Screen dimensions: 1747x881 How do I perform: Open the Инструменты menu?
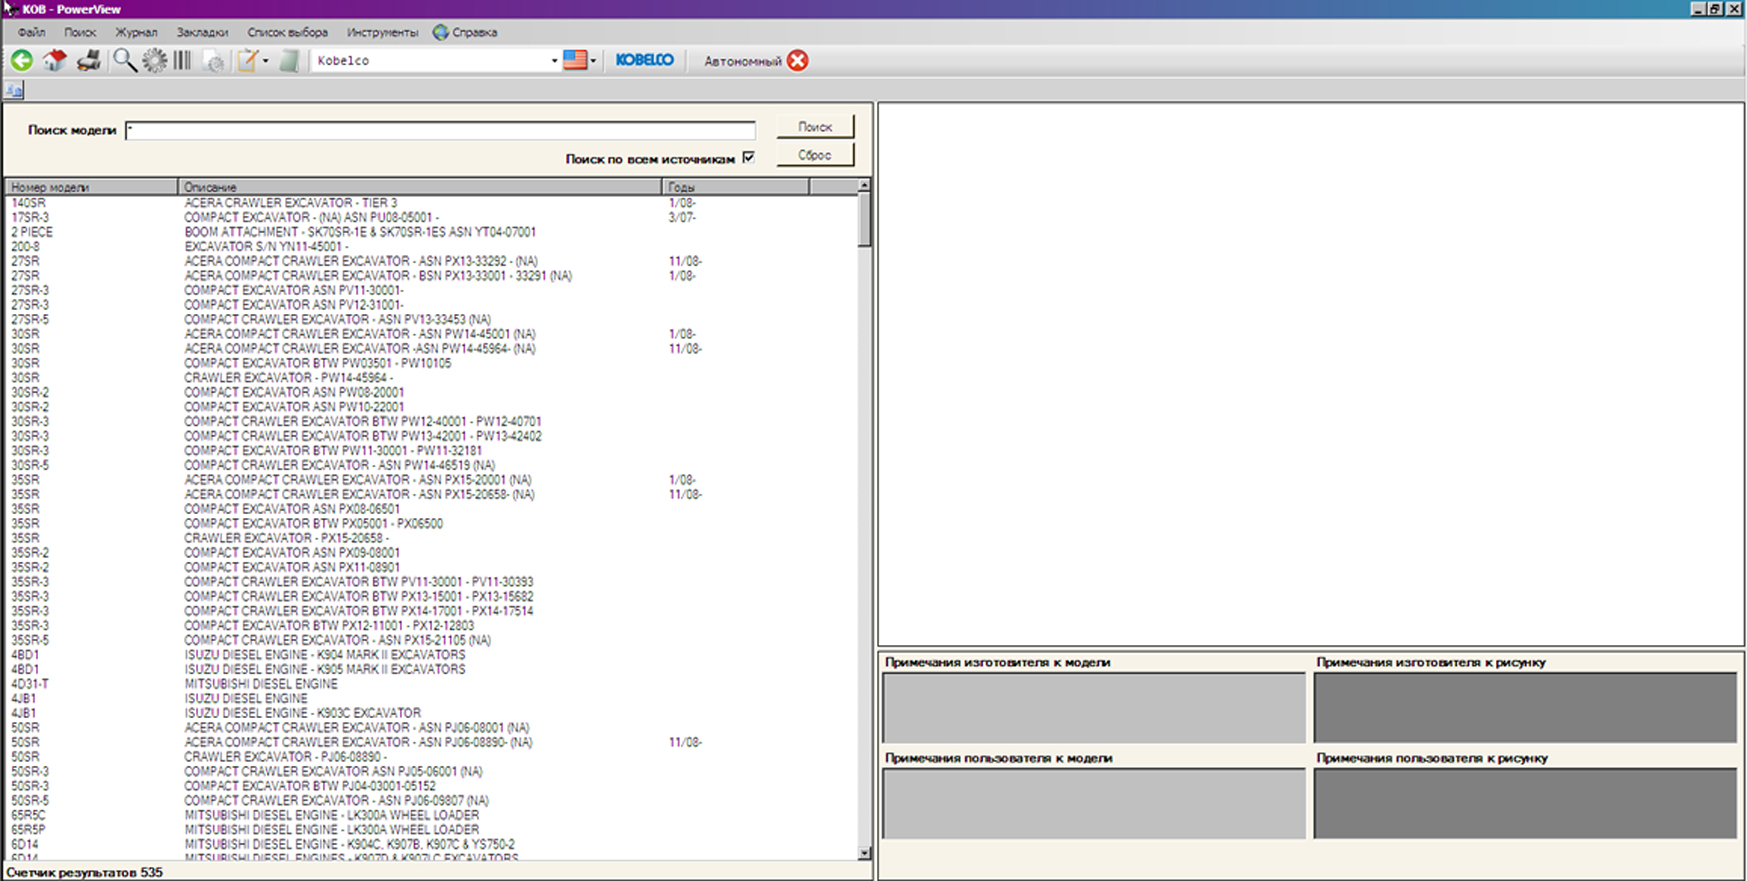click(382, 32)
